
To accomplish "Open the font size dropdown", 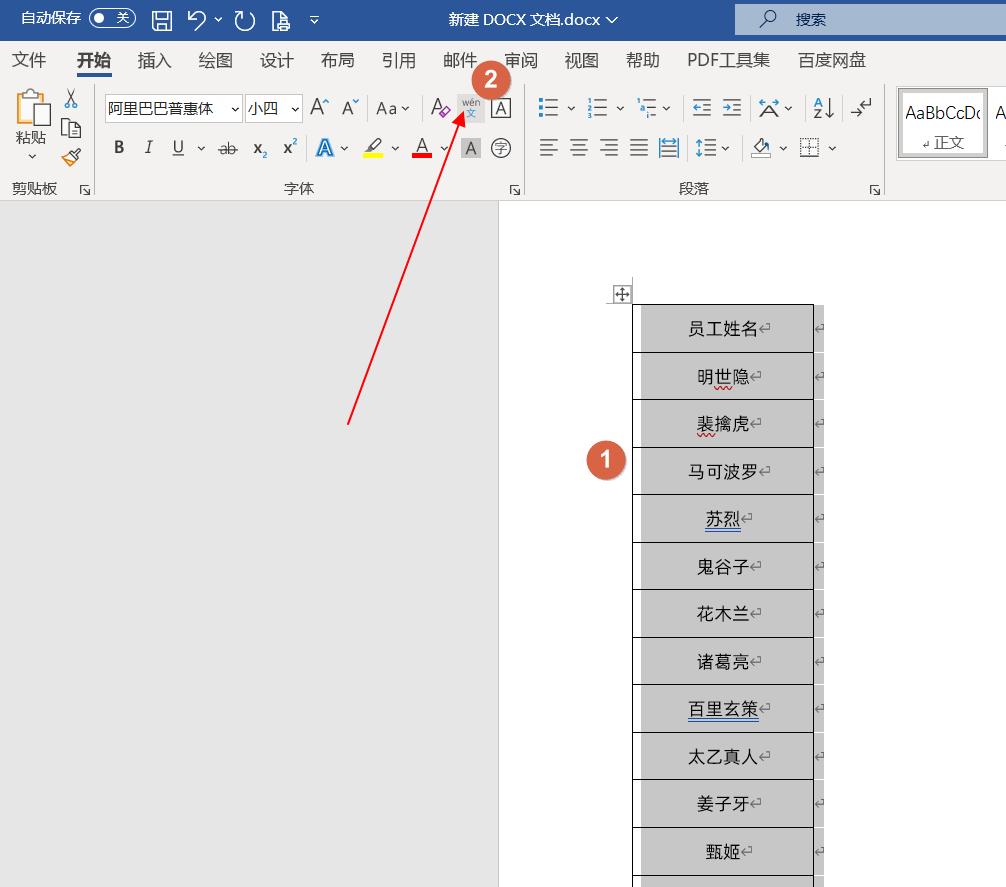I will click(294, 108).
